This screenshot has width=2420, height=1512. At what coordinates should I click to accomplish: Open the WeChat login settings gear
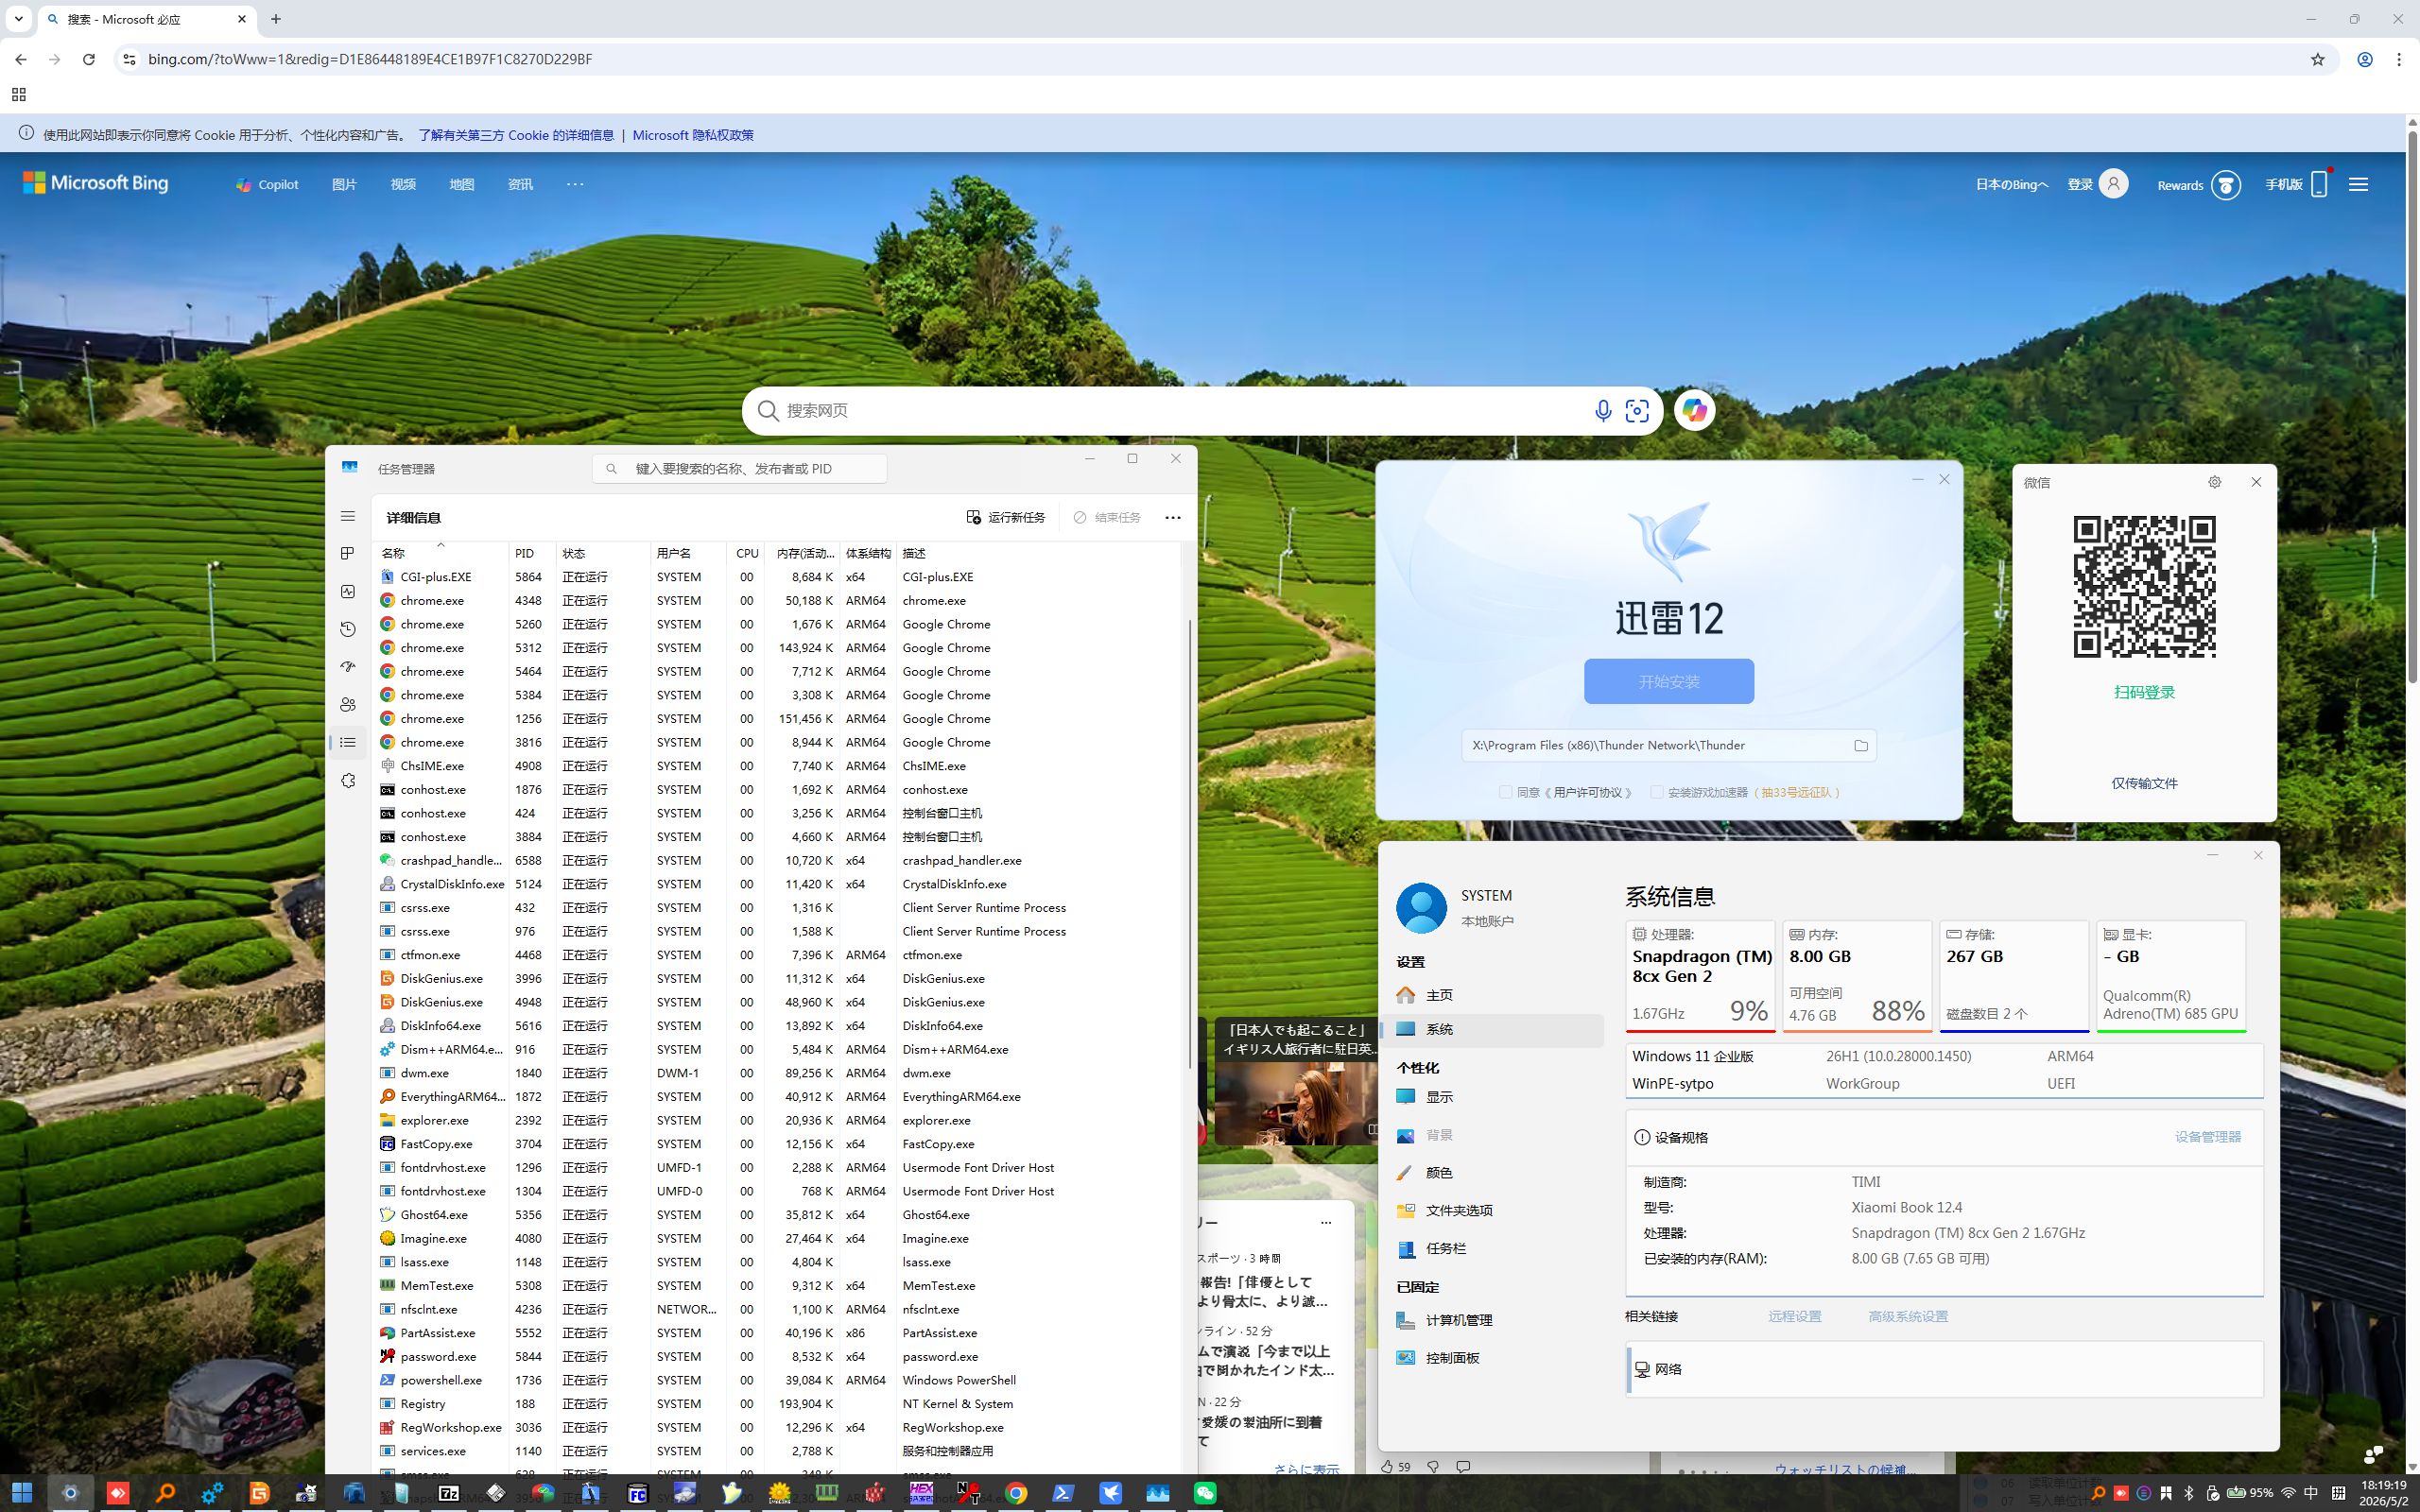pyautogui.click(x=2215, y=482)
